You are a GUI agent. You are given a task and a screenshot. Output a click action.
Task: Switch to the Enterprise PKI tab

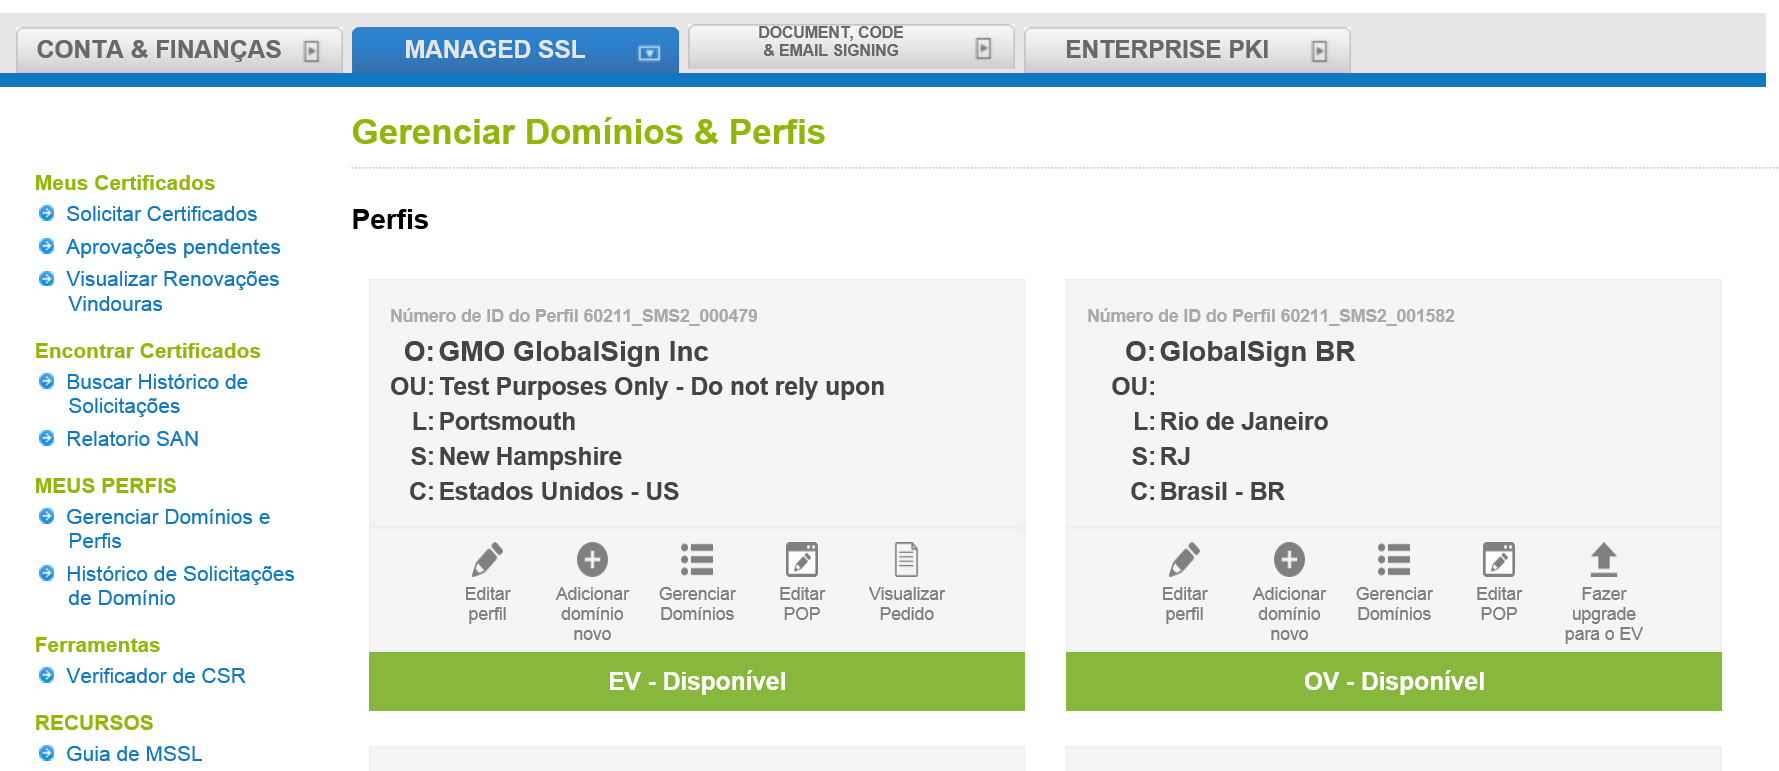coord(1166,50)
